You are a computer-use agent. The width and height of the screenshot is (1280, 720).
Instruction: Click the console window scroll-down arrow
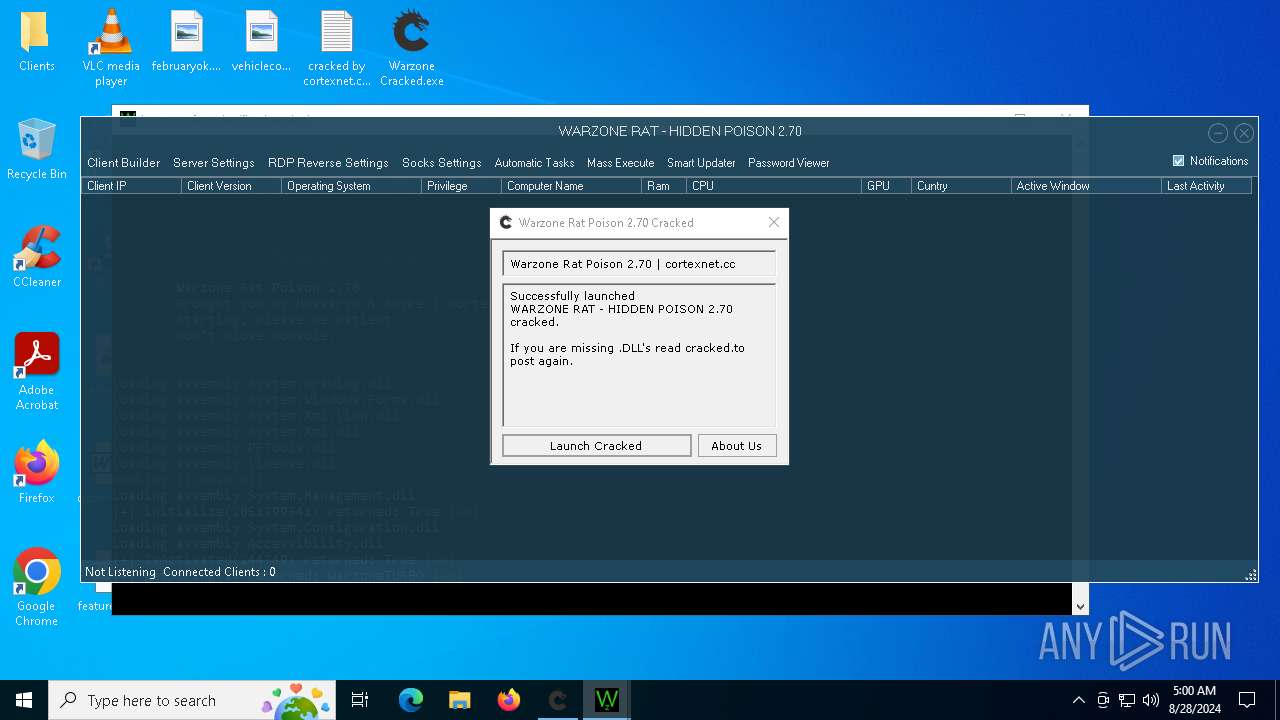1080,606
